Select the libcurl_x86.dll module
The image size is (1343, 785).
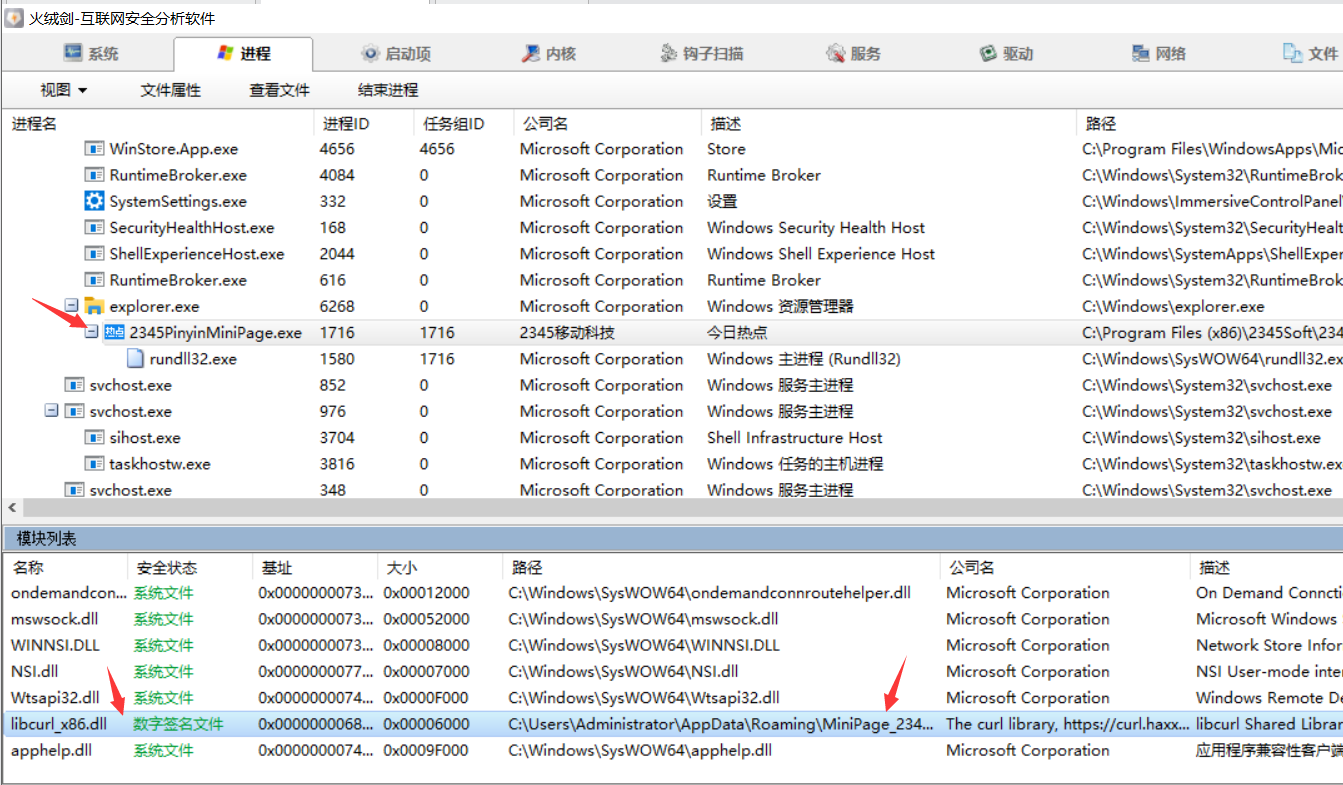pos(672,724)
